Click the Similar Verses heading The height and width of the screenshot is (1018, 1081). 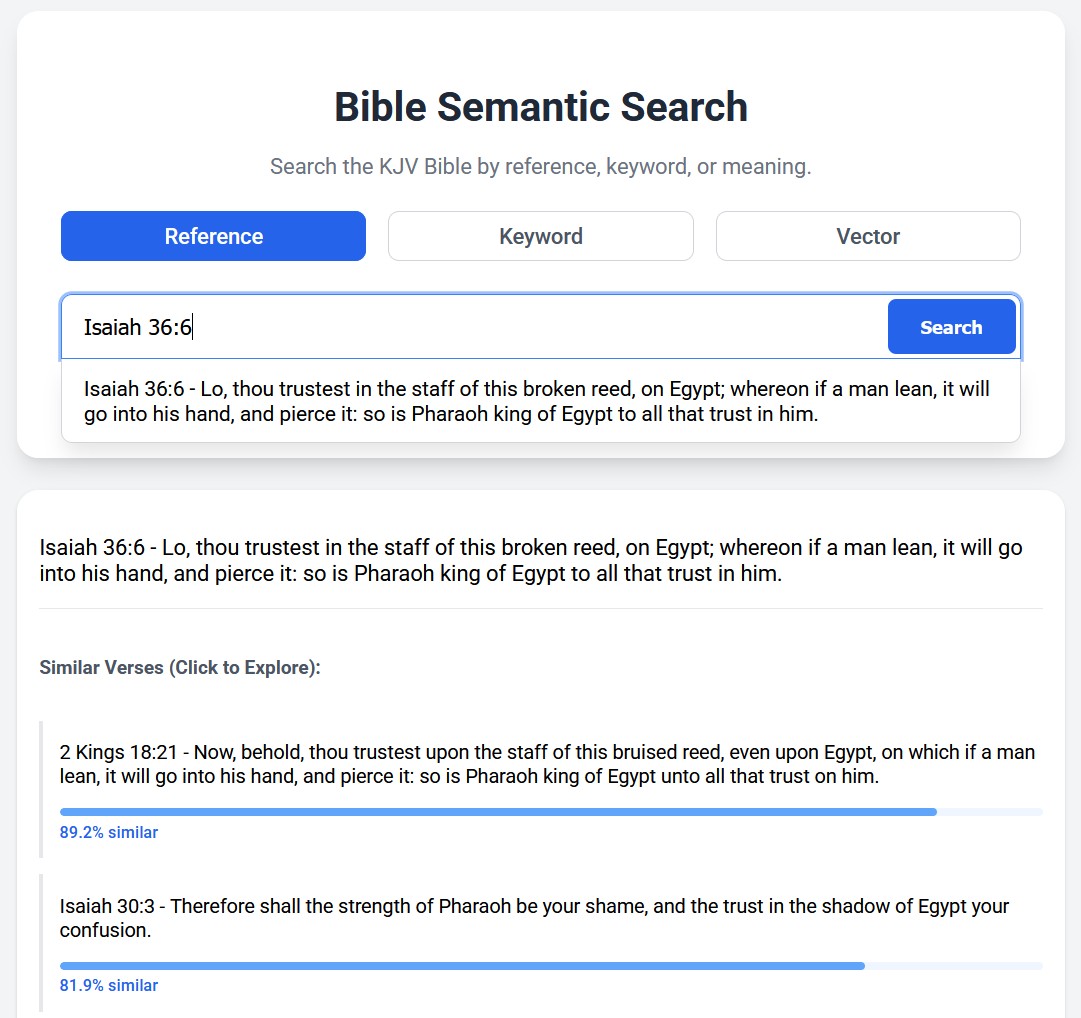(x=179, y=667)
